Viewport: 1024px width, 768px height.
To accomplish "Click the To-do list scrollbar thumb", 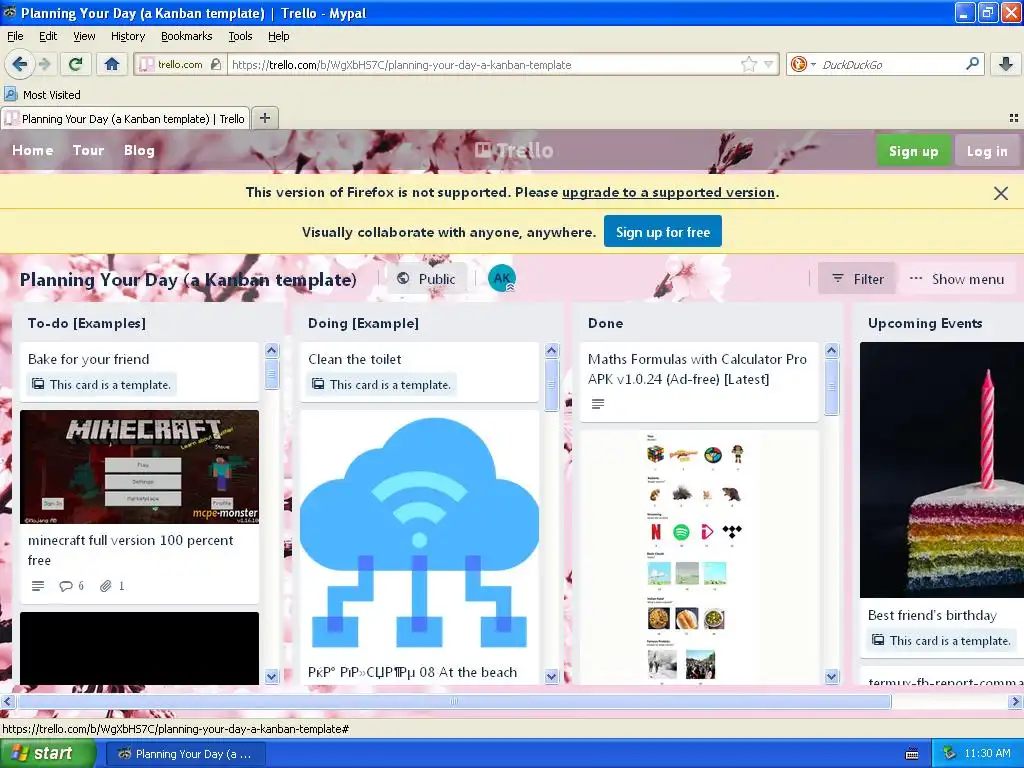I will [x=272, y=375].
